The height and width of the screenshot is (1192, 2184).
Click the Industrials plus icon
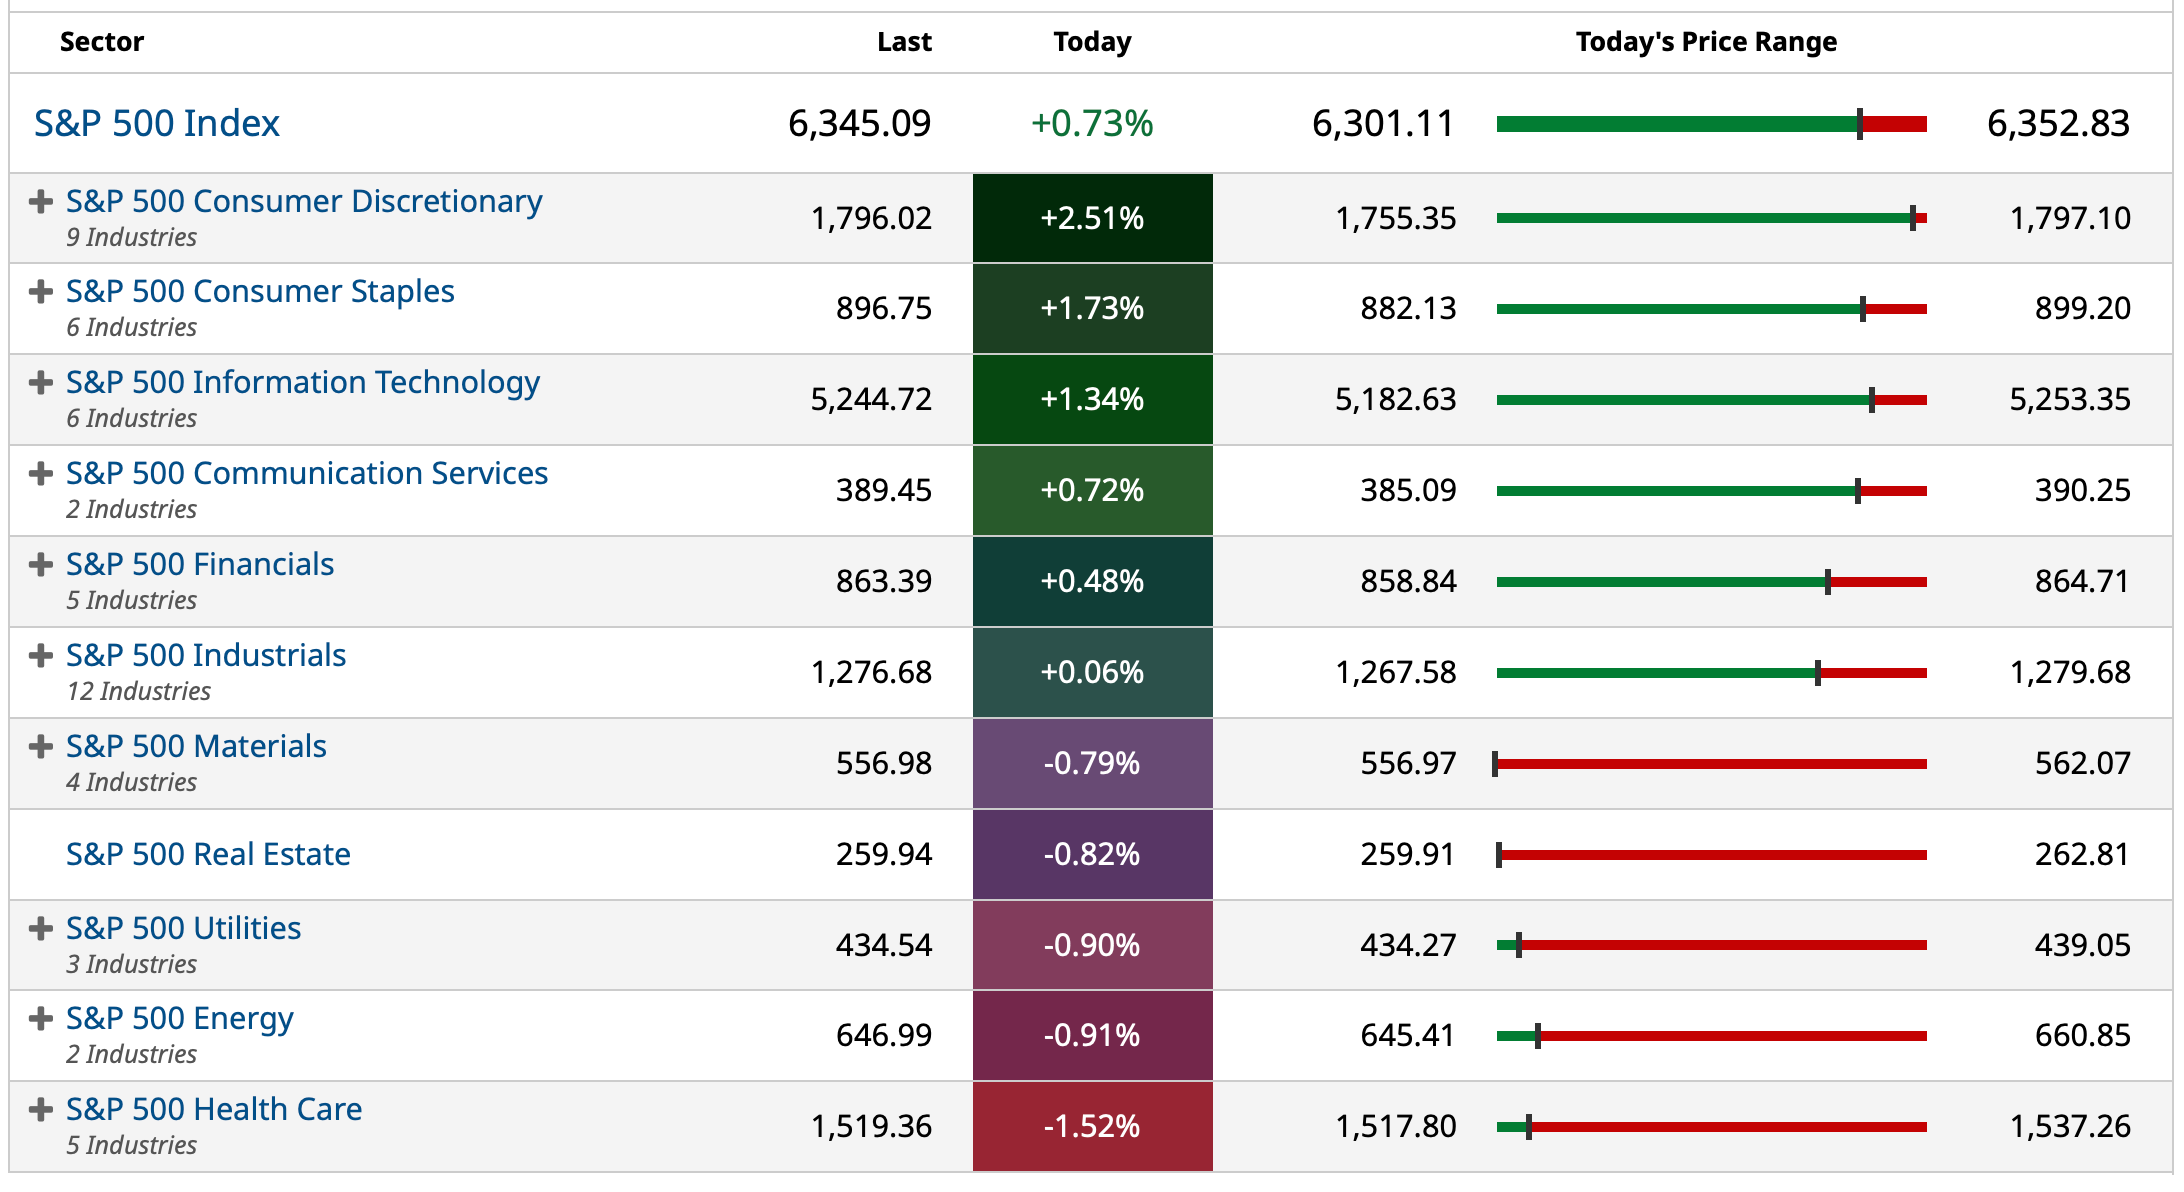pos(41,656)
